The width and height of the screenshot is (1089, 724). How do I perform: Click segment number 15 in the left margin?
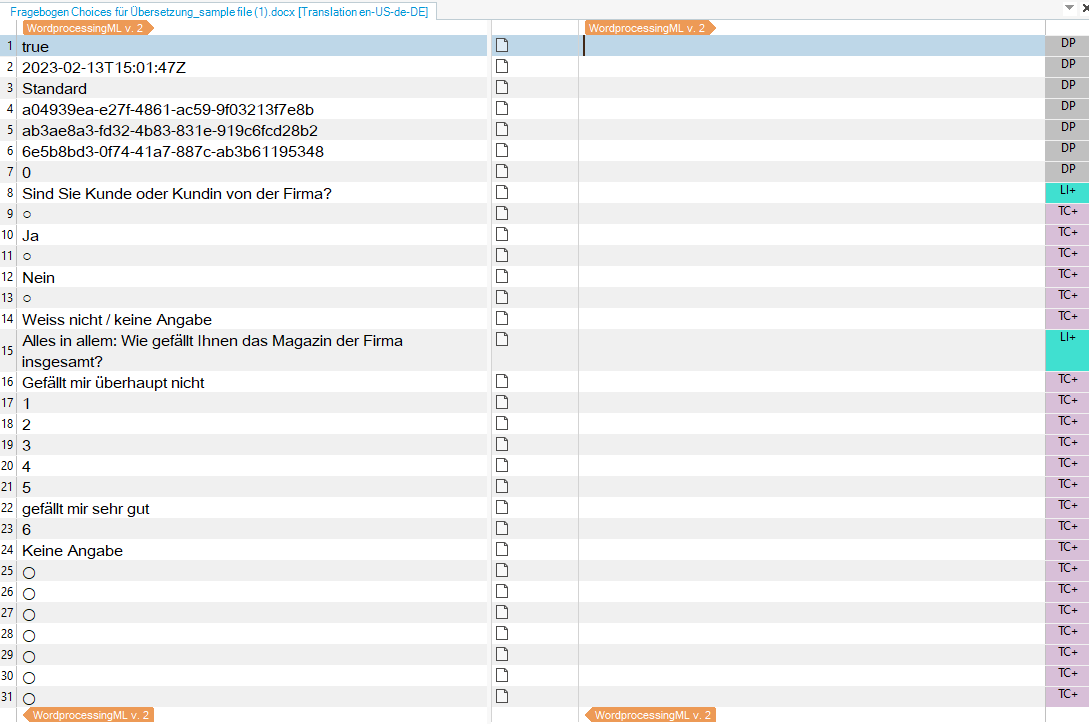tap(9, 350)
